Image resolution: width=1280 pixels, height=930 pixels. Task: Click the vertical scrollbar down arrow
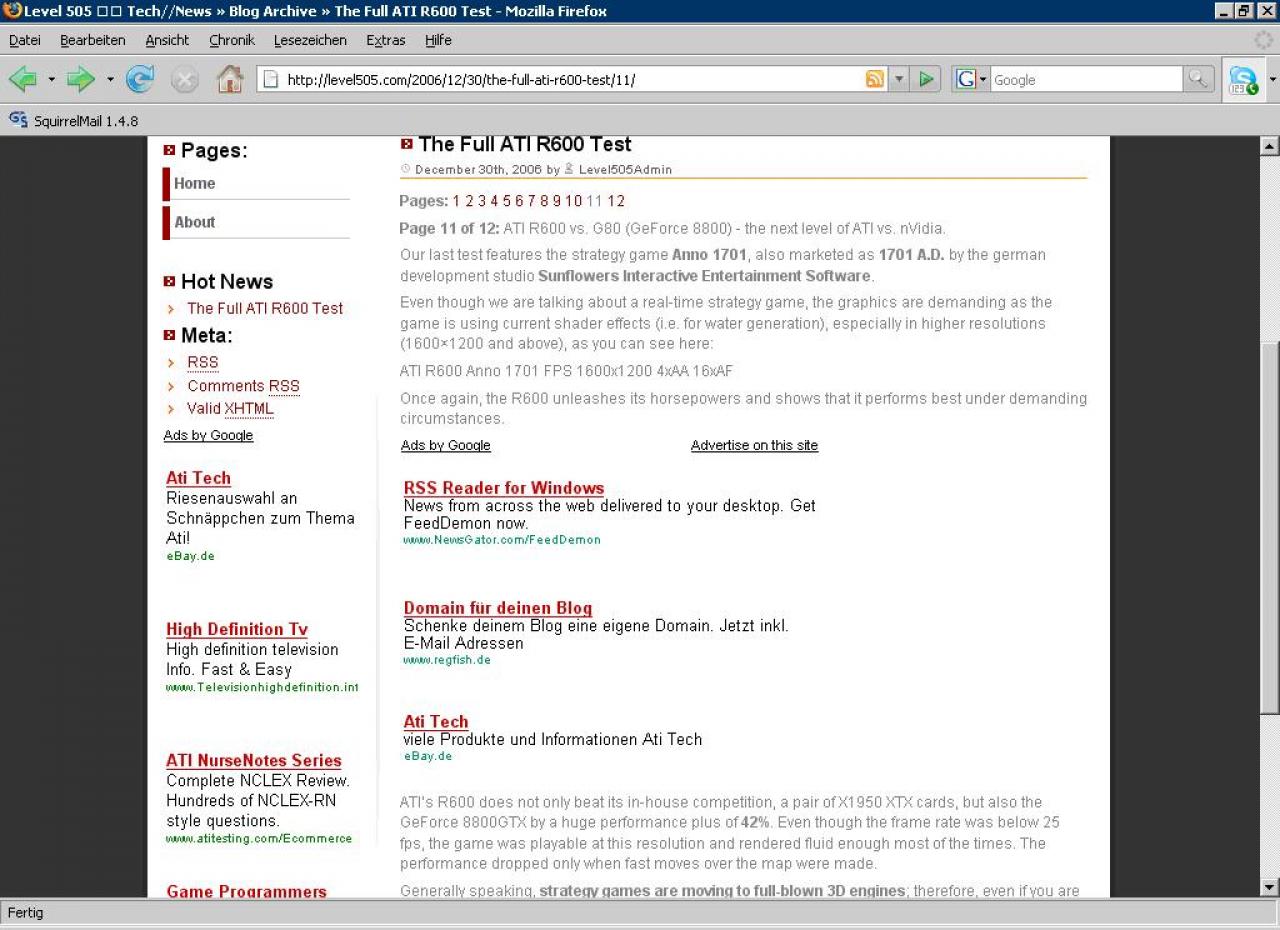click(1270, 887)
